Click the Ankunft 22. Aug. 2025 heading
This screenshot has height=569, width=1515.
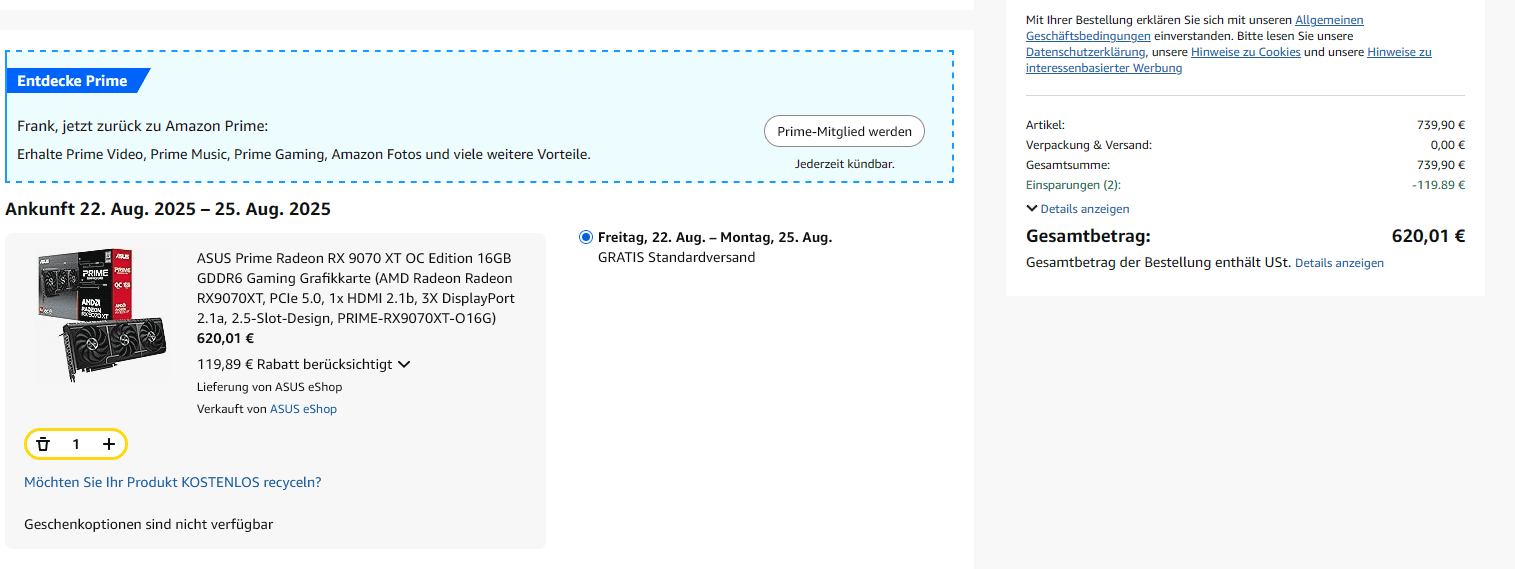coord(168,209)
